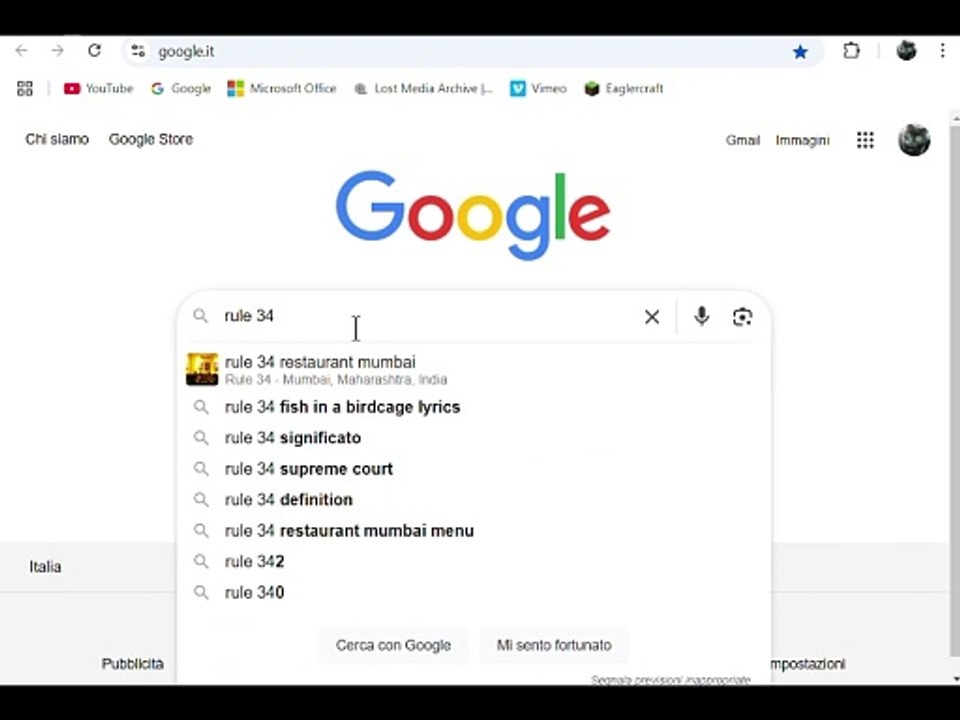Open the Eaglercraft bookmark
This screenshot has height=720, width=960.
(623, 89)
